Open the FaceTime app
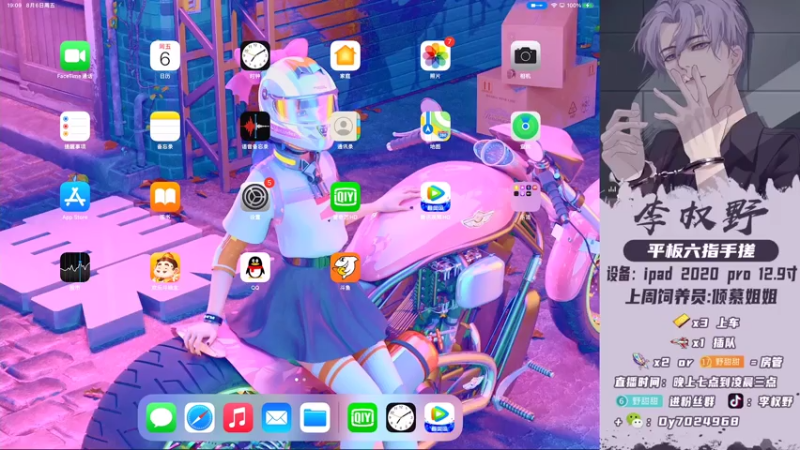Viewport: 800px width, 450px height. click(x=75, y=56)
